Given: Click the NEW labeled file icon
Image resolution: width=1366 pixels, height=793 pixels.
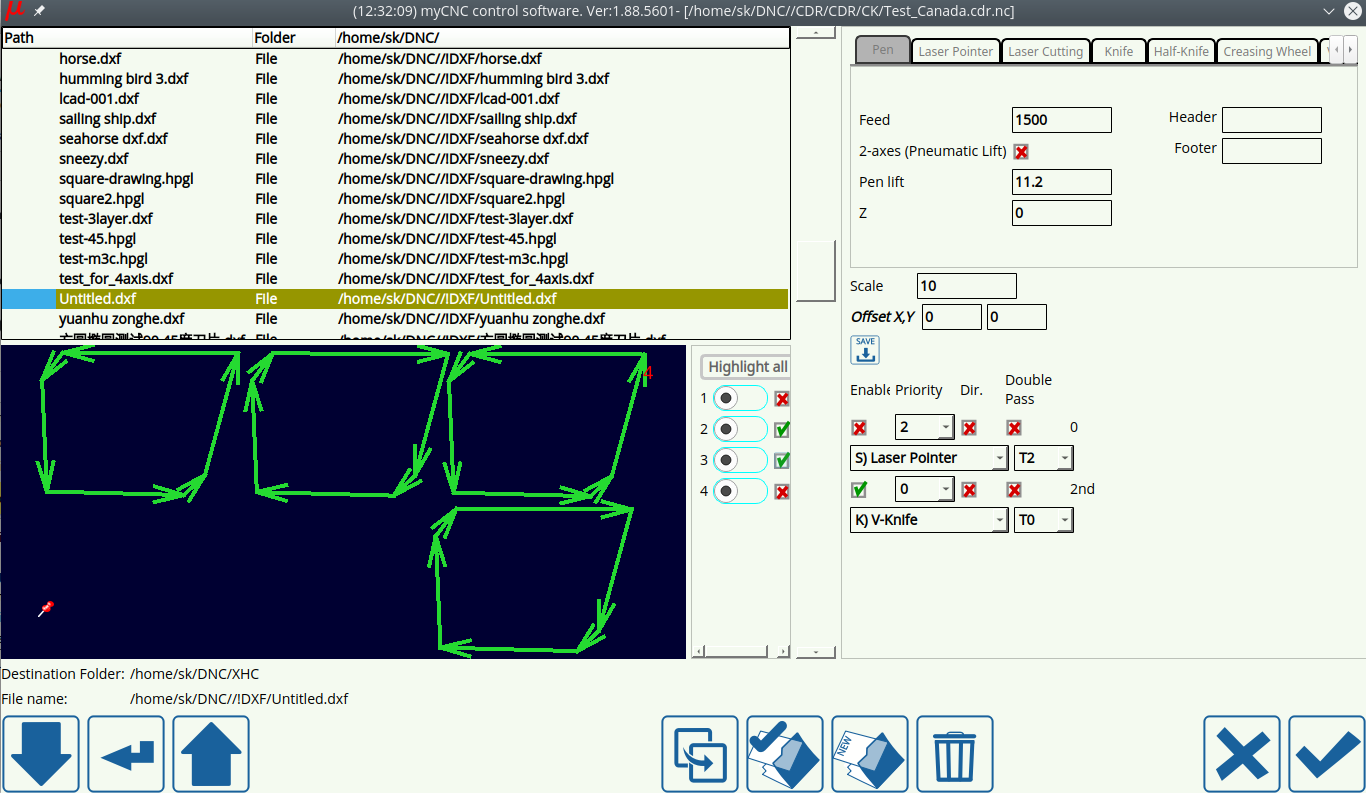Looking at the screenshot, I should (x=869, y=754).
